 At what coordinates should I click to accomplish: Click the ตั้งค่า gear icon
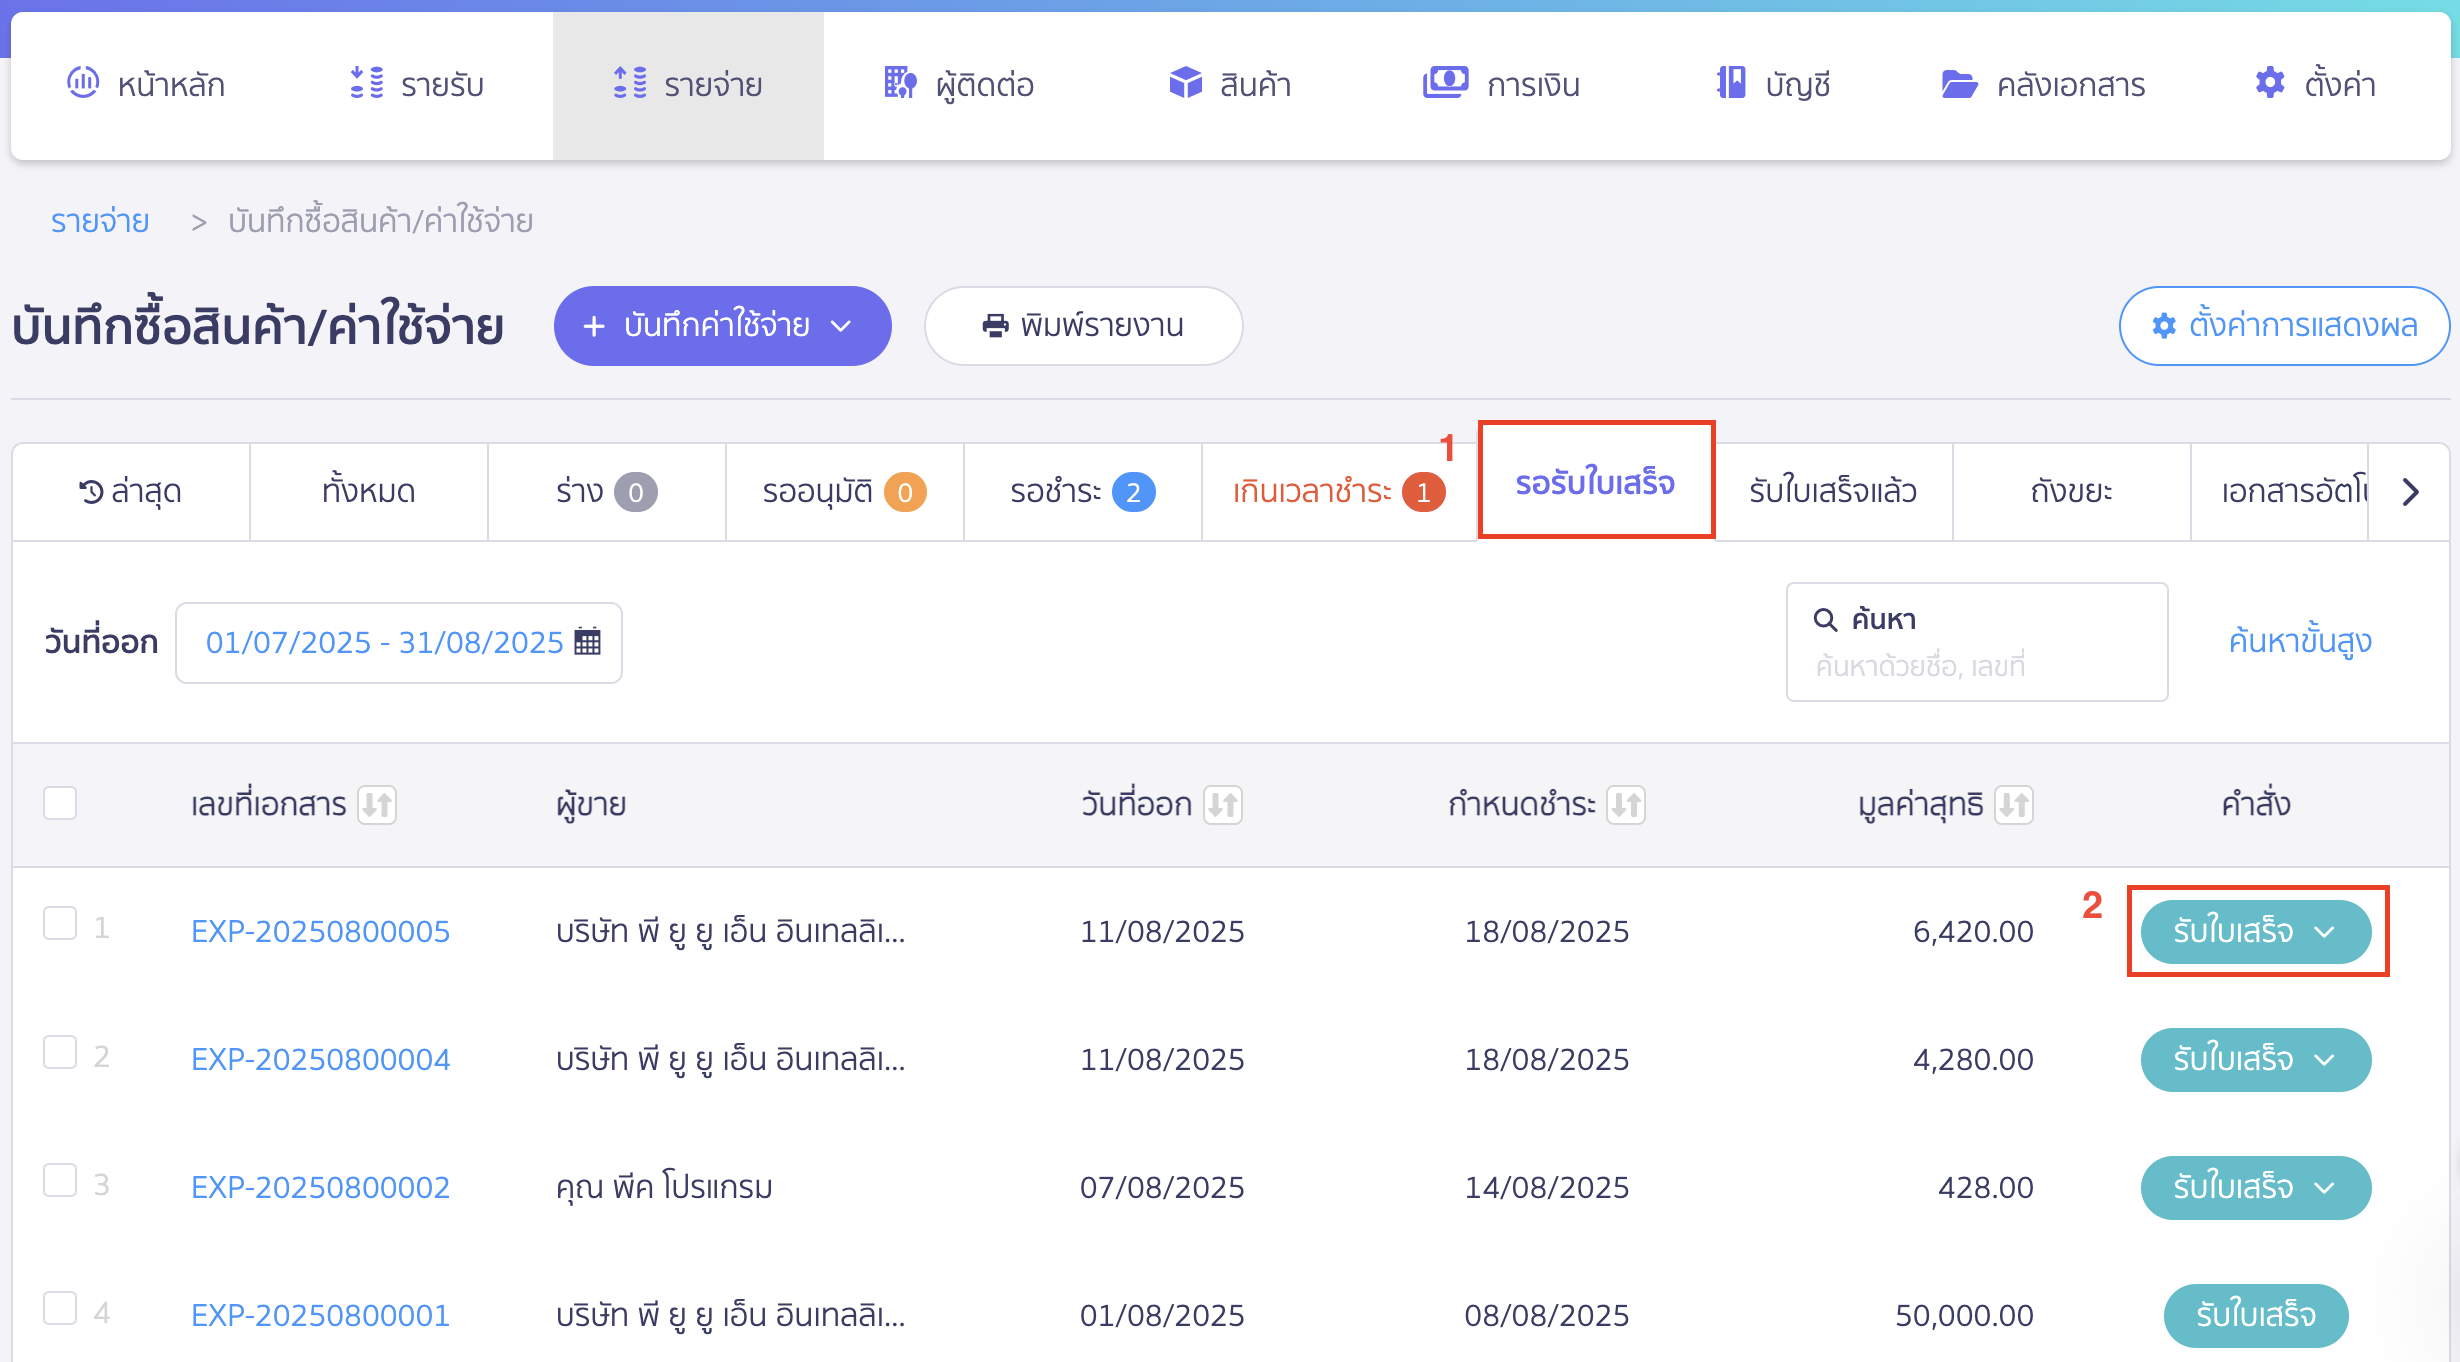(x=2270, y=83)
